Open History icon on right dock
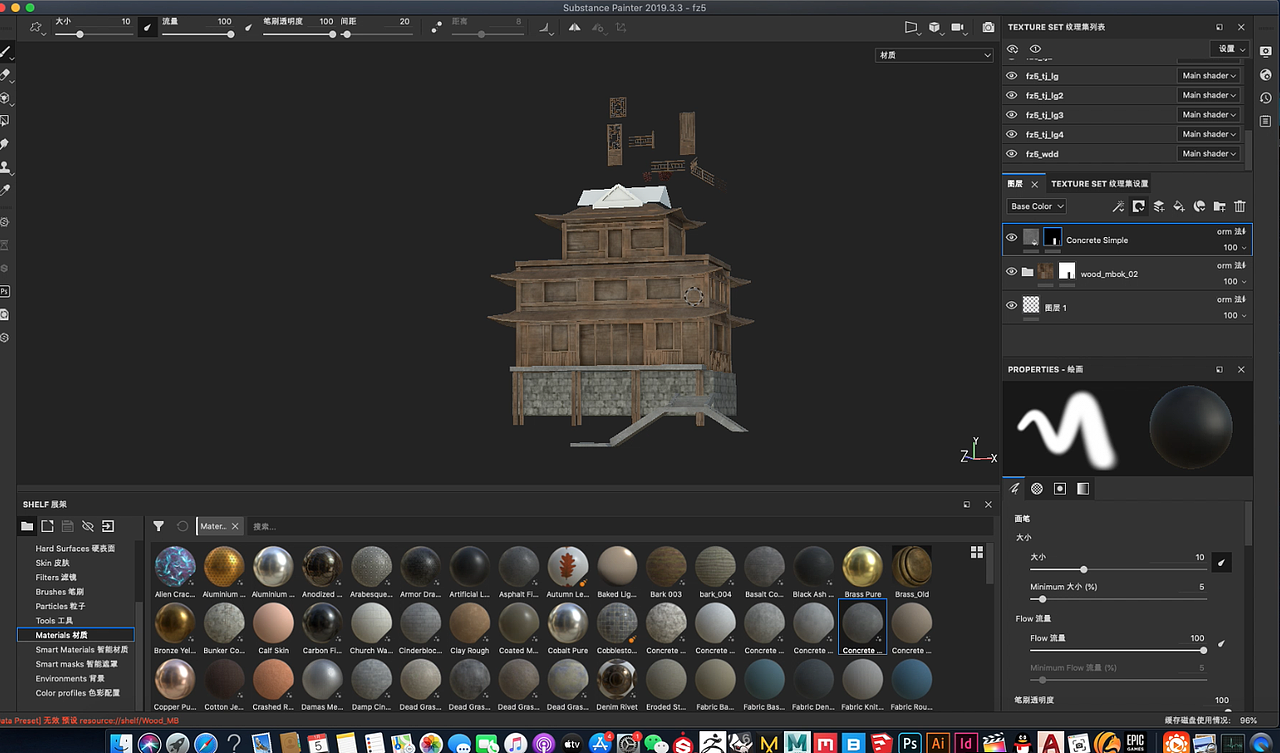The height and width of the screenshot is (753, 1280). (x=1265, y=98)
